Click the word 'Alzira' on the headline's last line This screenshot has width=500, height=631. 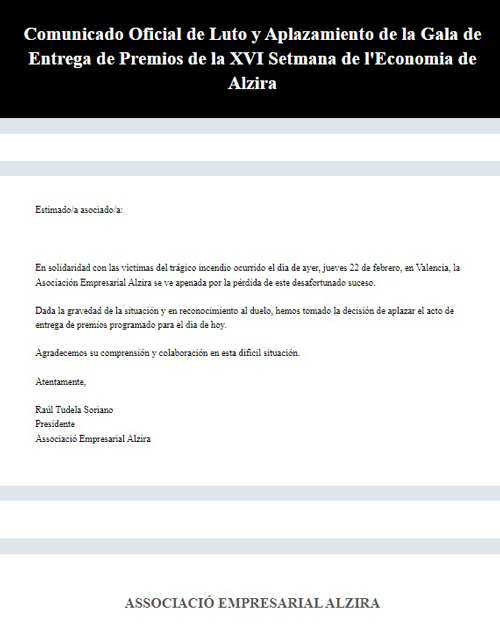(x=252, y=83)
